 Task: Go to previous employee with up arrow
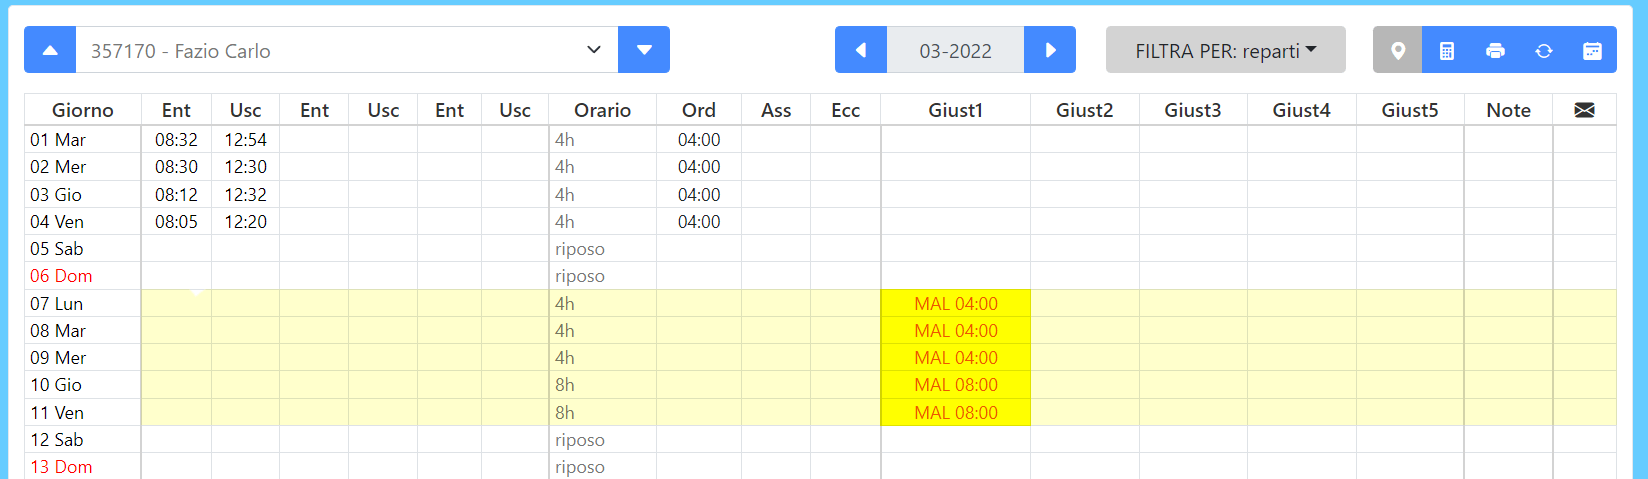[x=50, y=50]
